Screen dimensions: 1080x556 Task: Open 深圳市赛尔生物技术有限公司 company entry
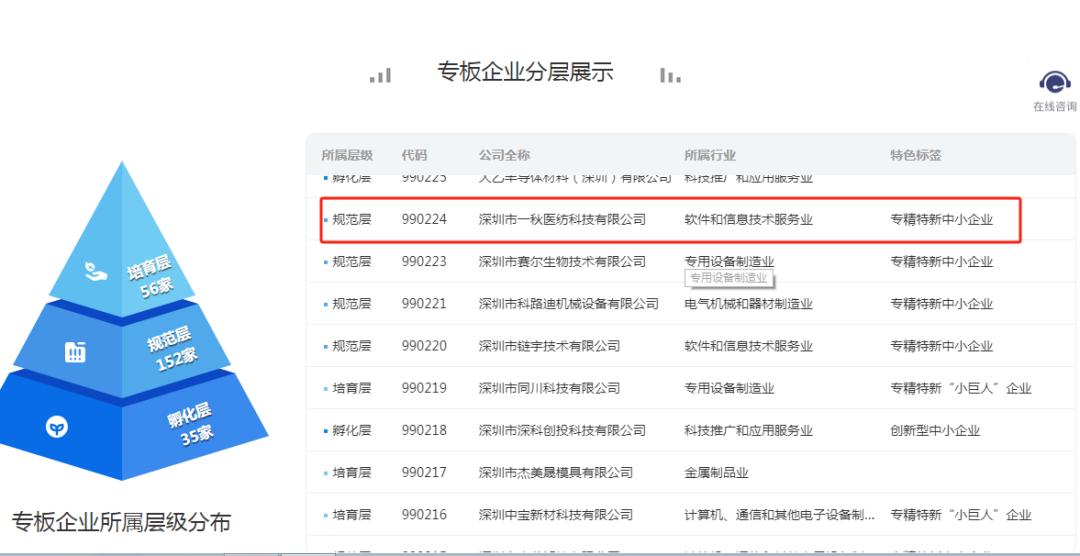(x=562, y=262)
